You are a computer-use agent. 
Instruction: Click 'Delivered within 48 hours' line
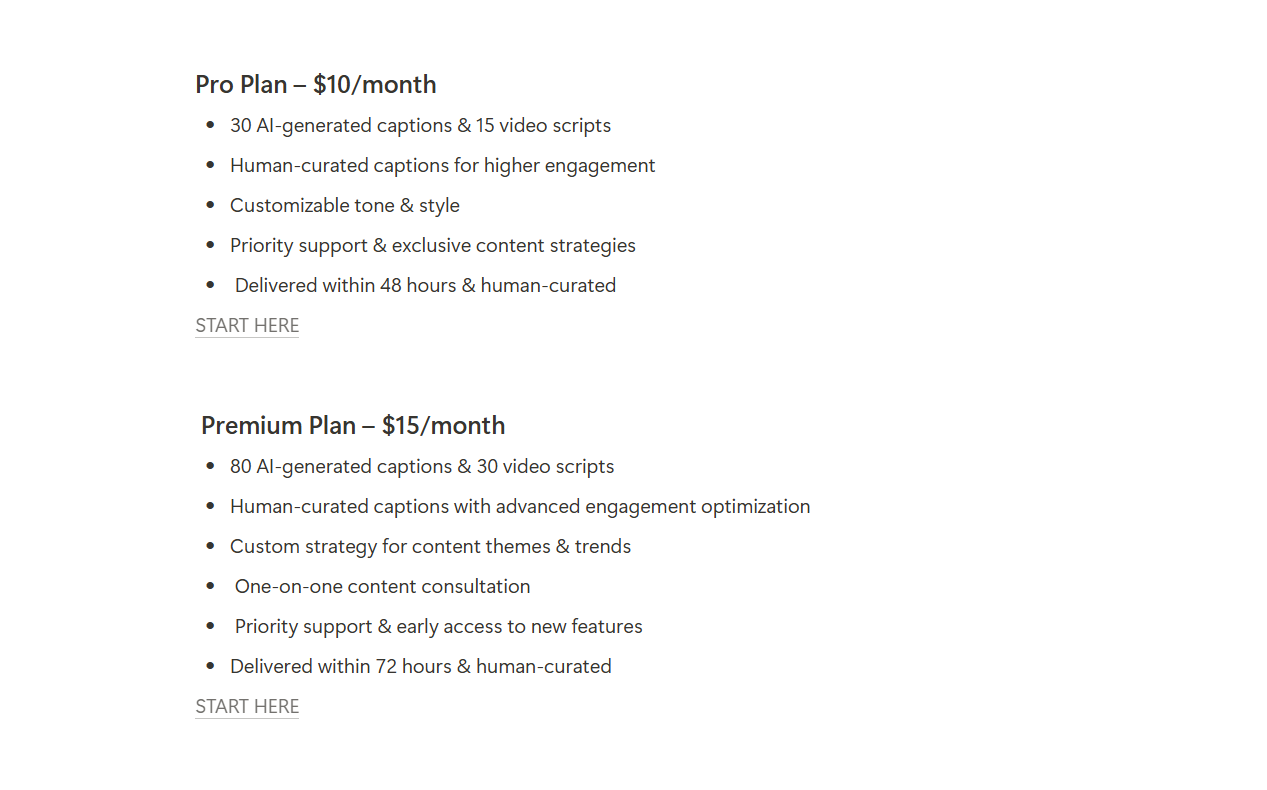pos(425,286)
